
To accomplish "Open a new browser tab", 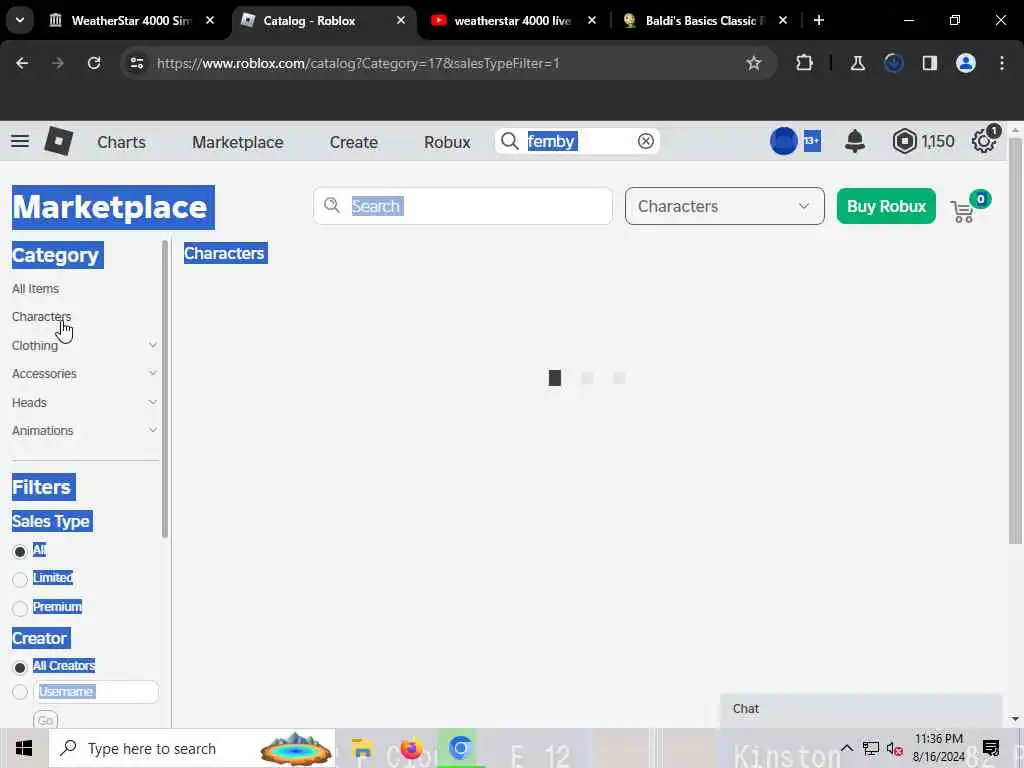I will tap(819, 20).
